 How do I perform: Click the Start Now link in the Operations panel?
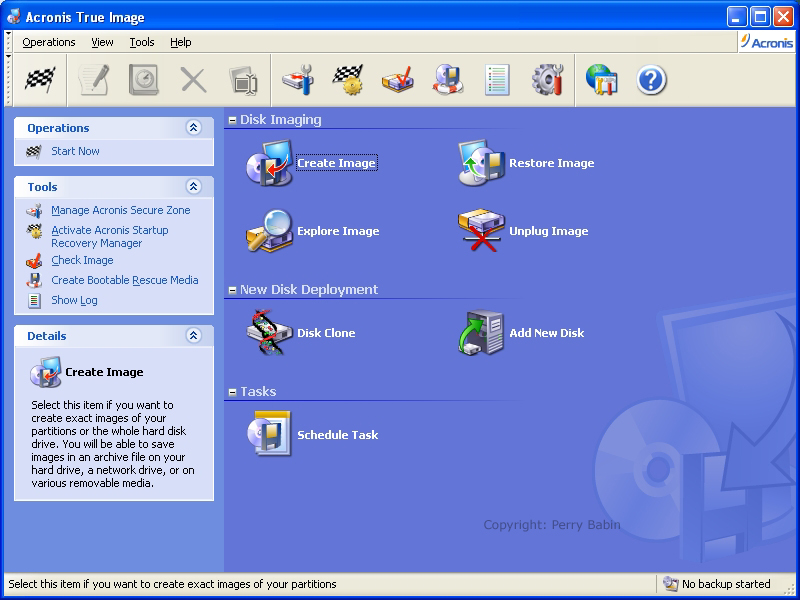pos(75,151)
